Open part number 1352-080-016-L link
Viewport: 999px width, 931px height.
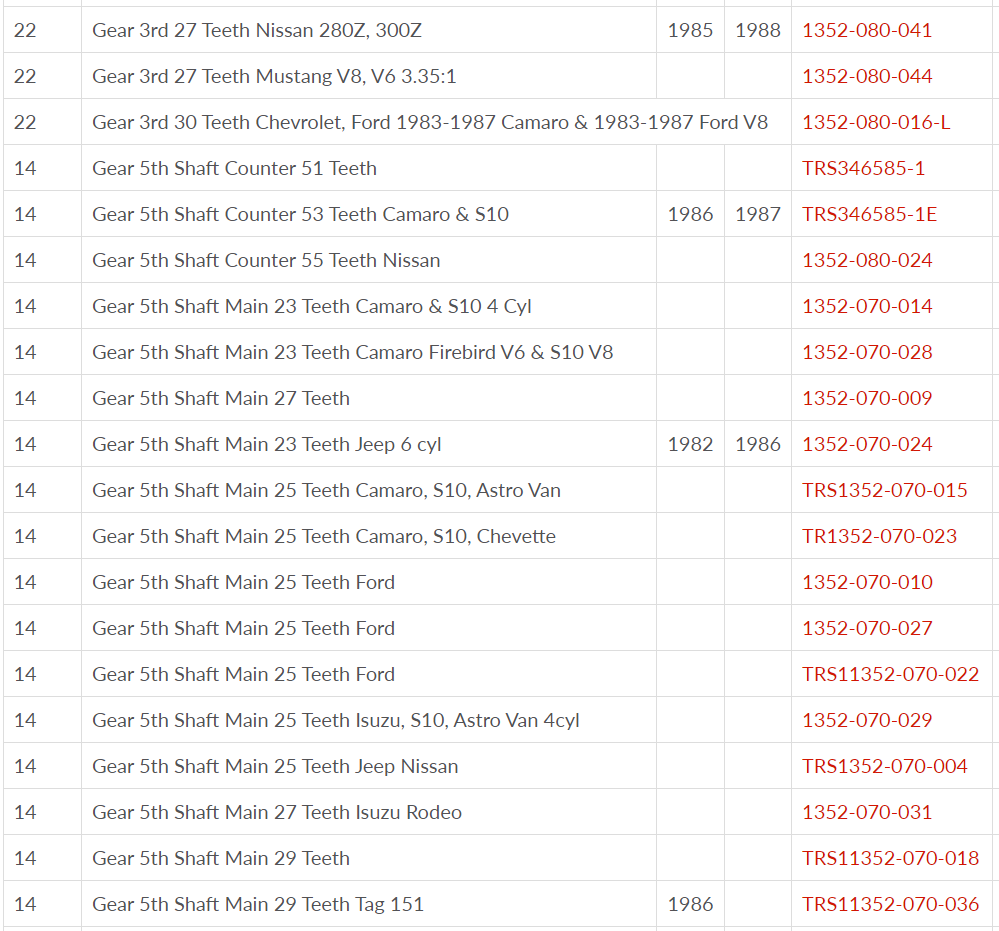[876, 122]
